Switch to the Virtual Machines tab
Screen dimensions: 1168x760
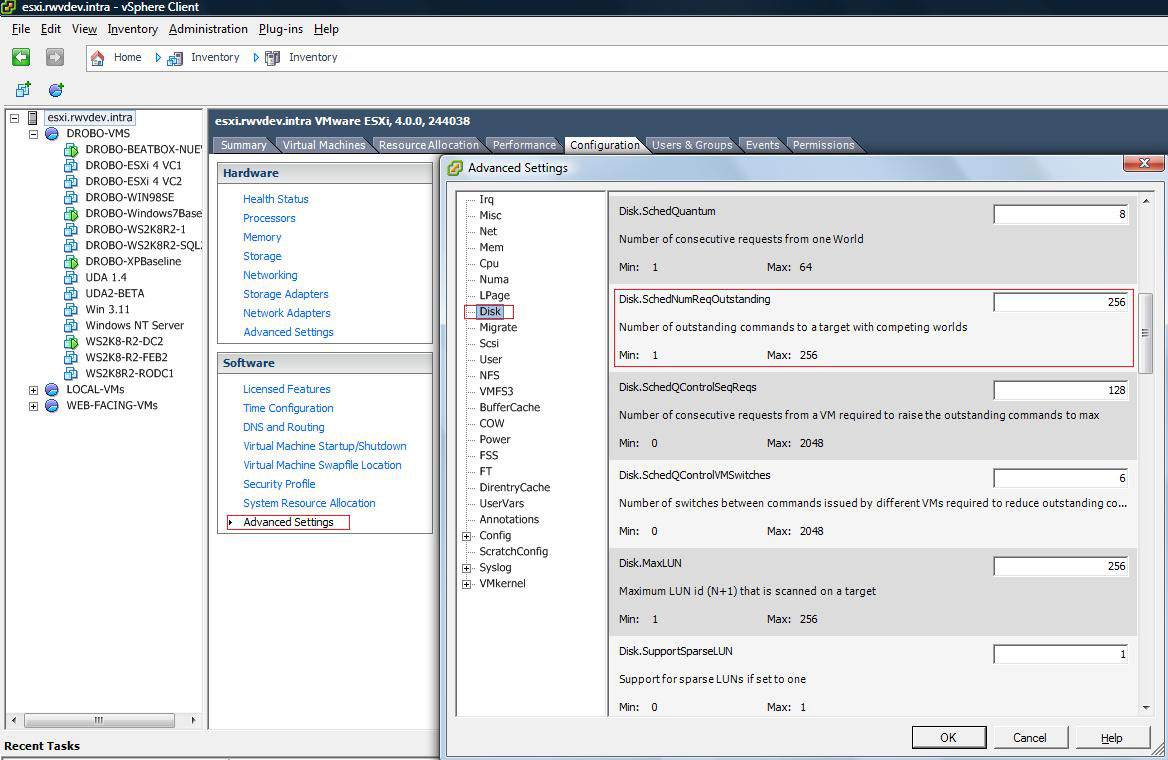click(323, 145)
